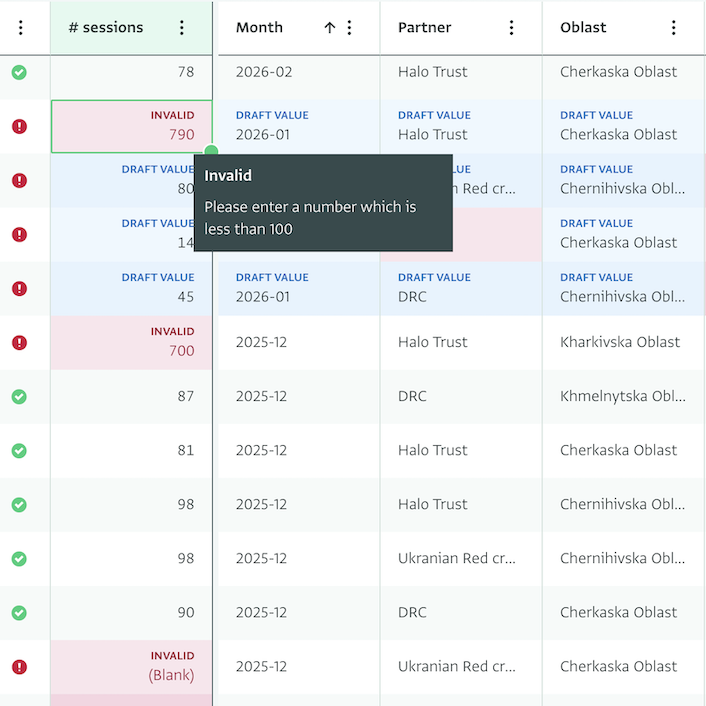Click green check status for 78 sessions row
Image resolution: width=706 pixels, height=706 pixels.
coord(19,72)
